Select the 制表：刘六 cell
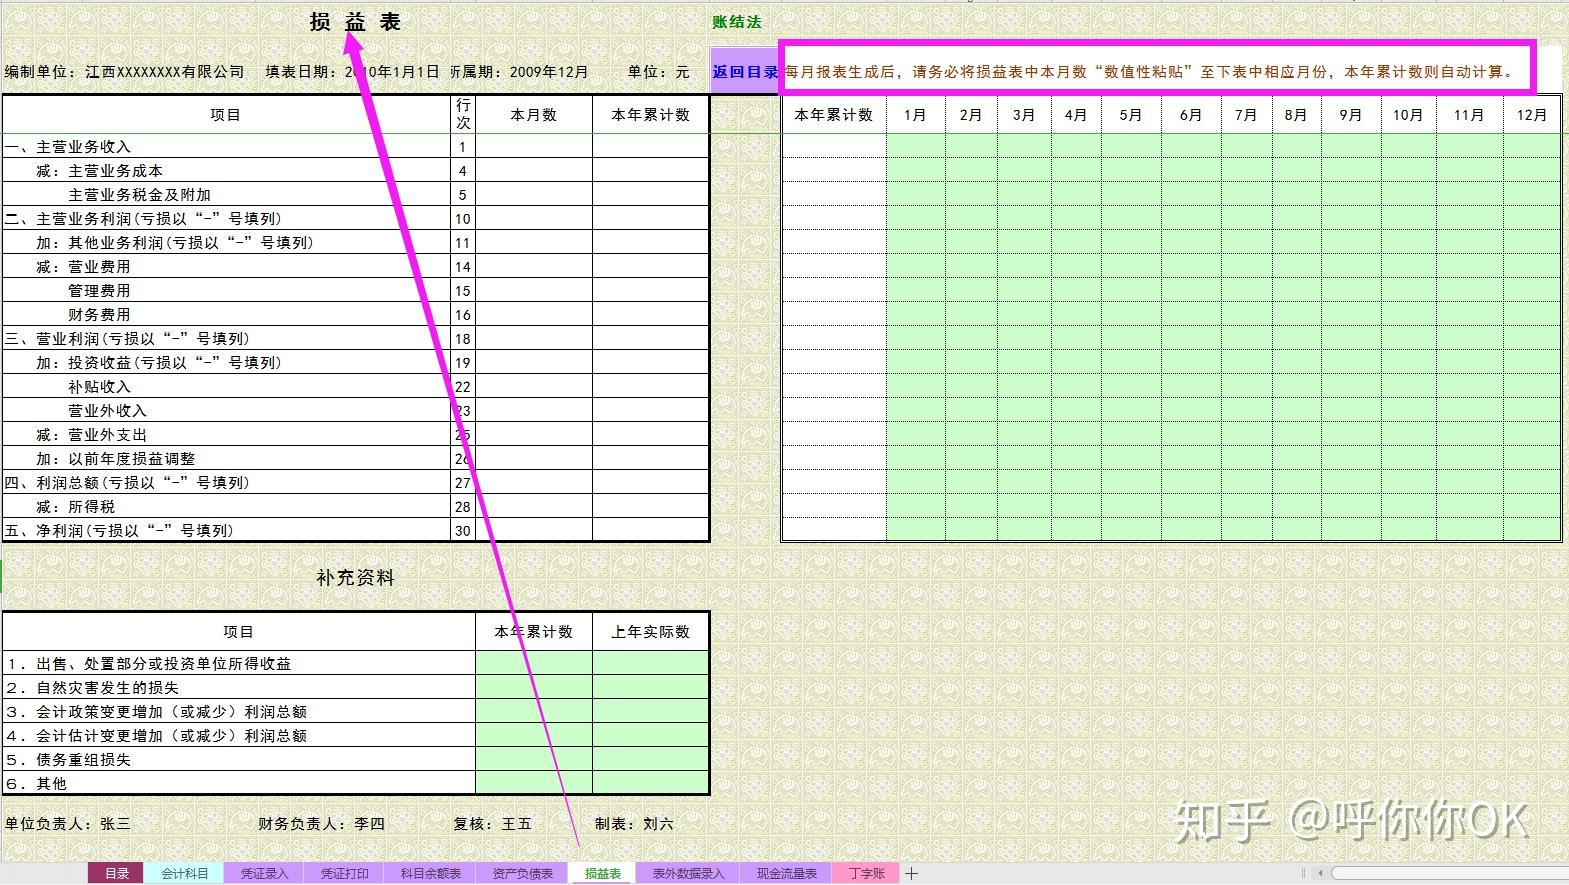1569x885 pixels. click(x=634, y=824)
